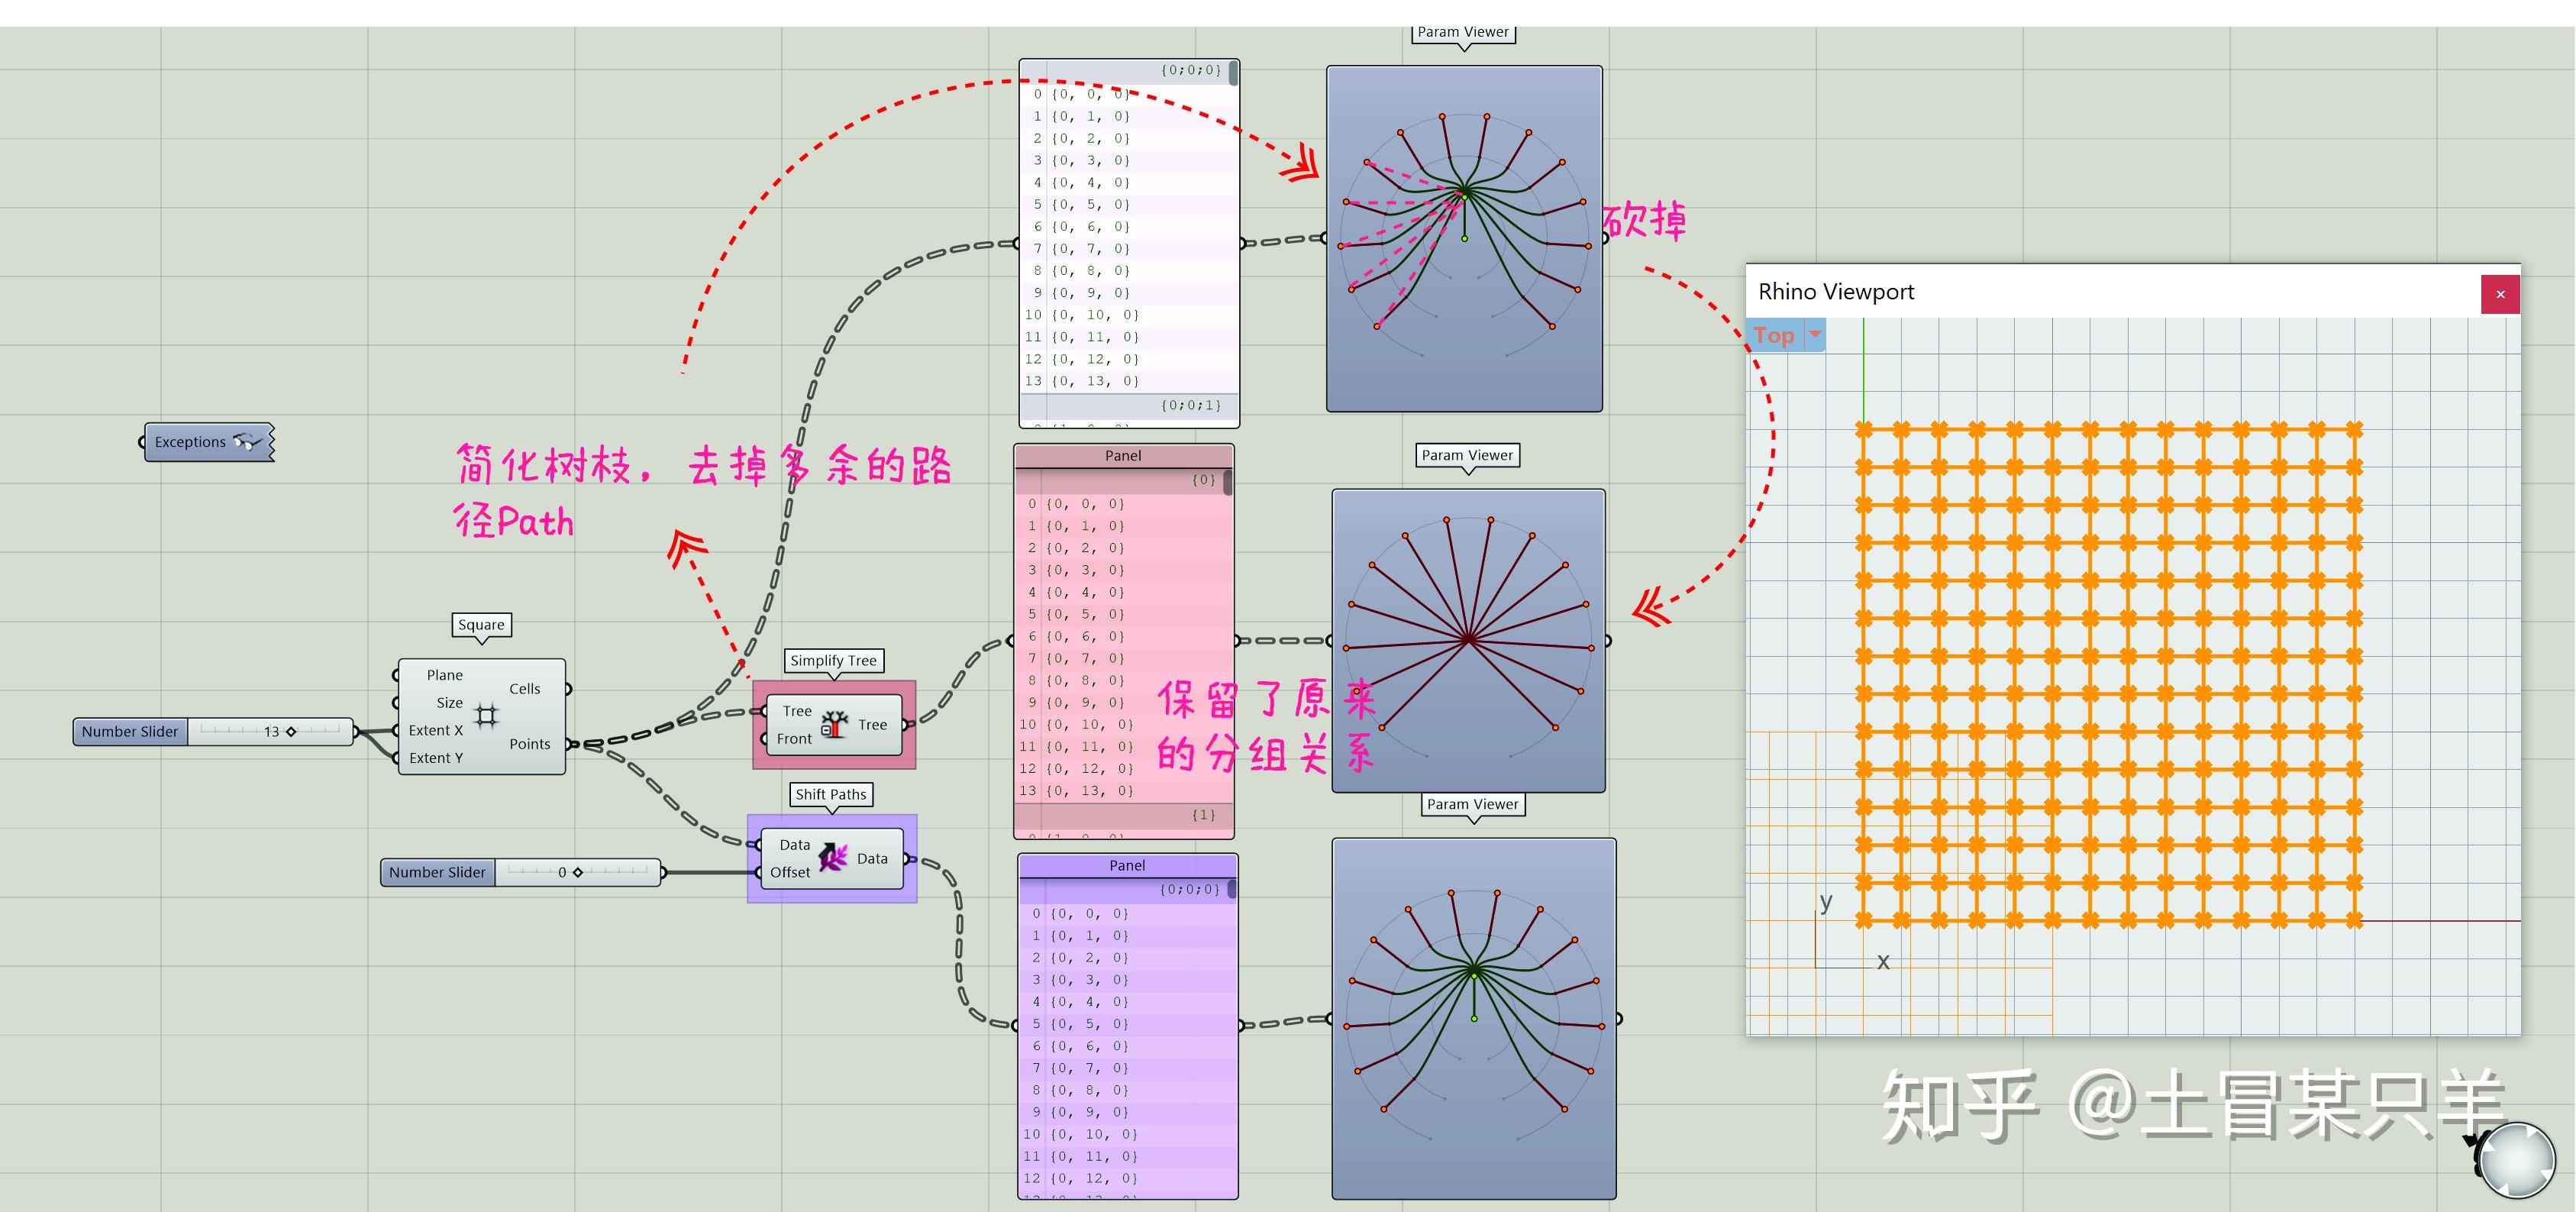Select the top Param Viewer tree diagram
The image size is (2576, 1212).
pos(1464,239)
